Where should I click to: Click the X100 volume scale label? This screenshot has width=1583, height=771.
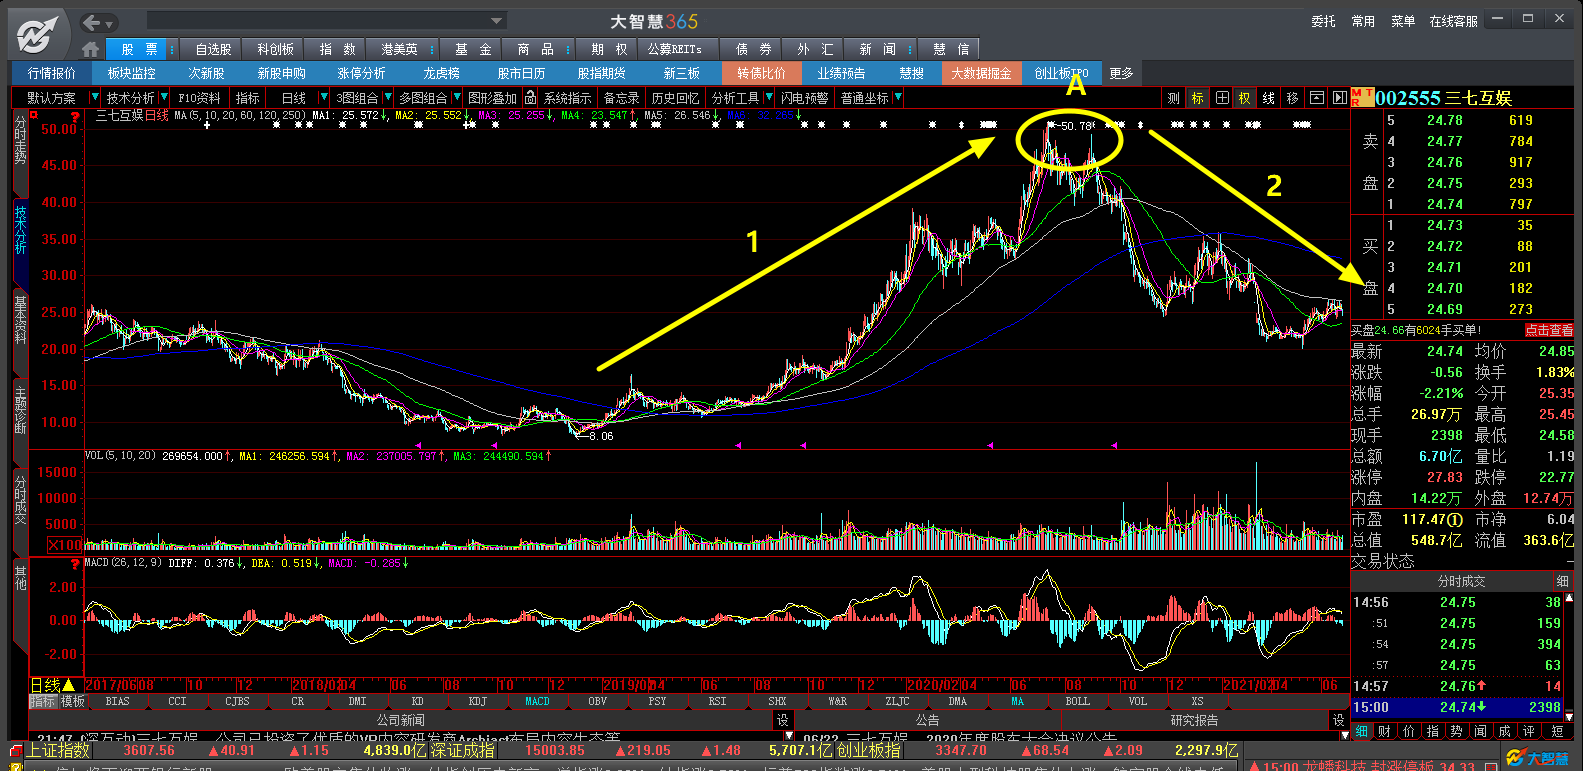pyautogui.click(x=65, y=545)
